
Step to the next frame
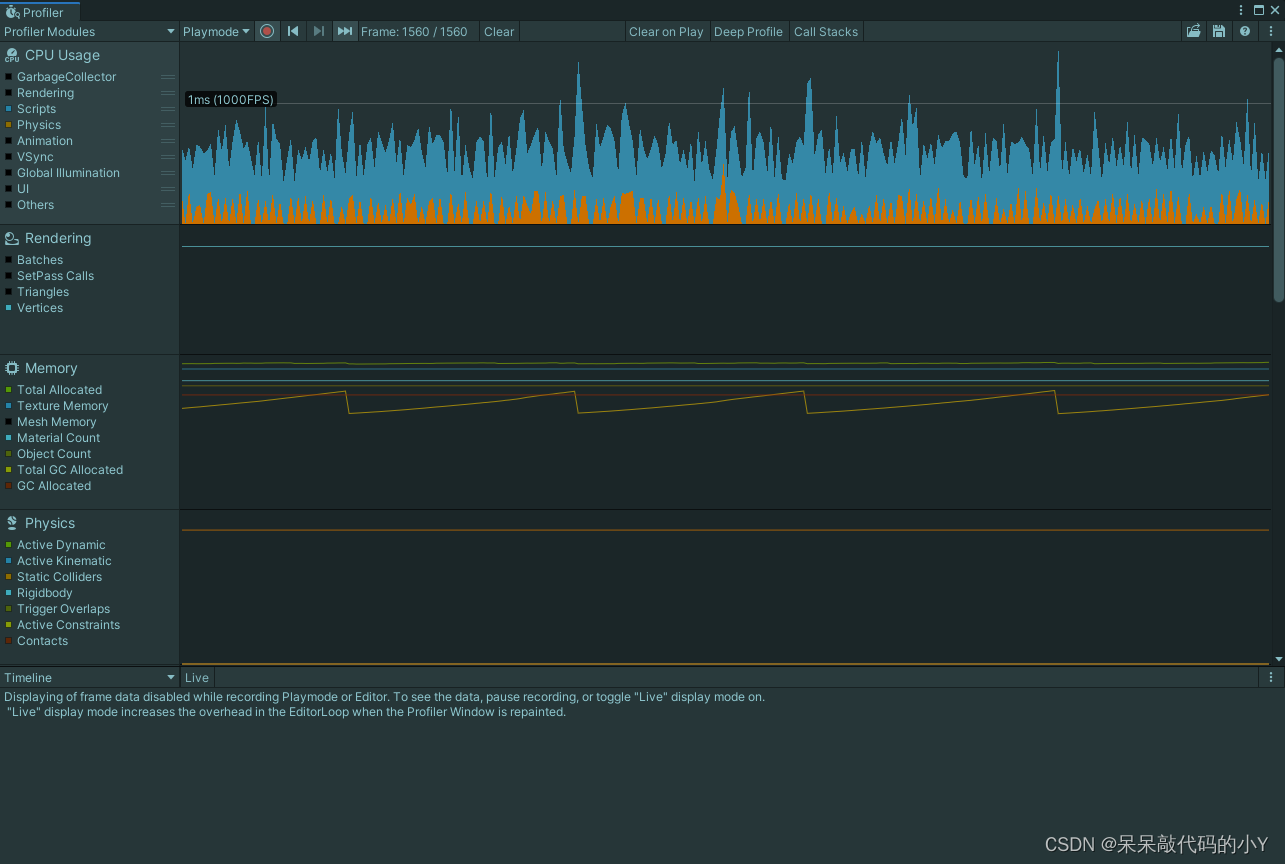coord(319,31)
